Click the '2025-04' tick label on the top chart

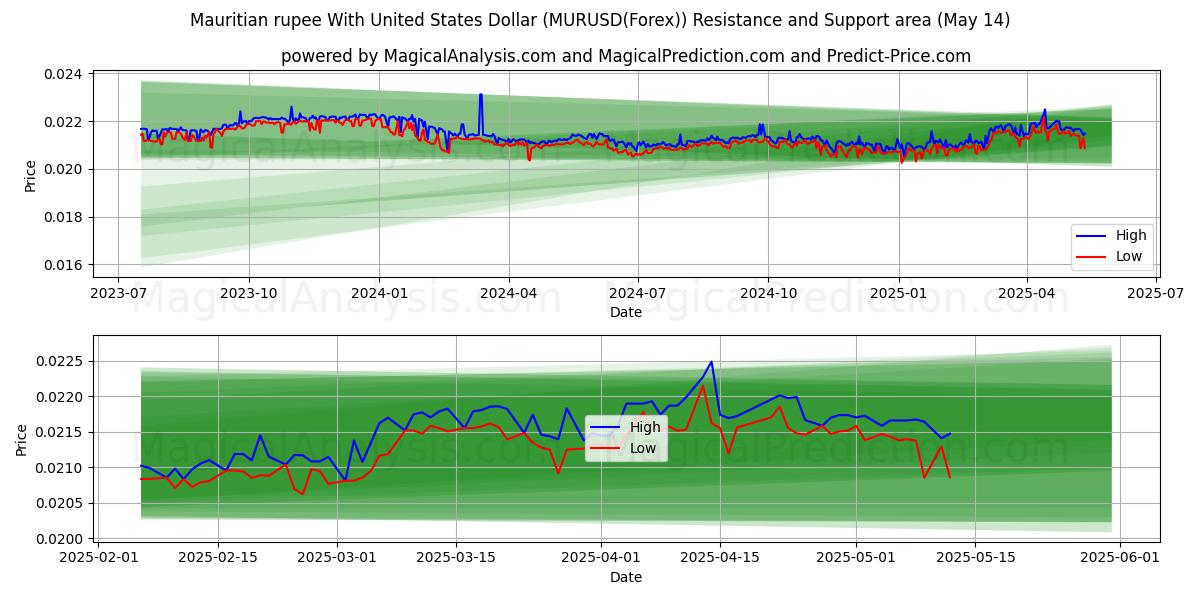[1027, 294]
